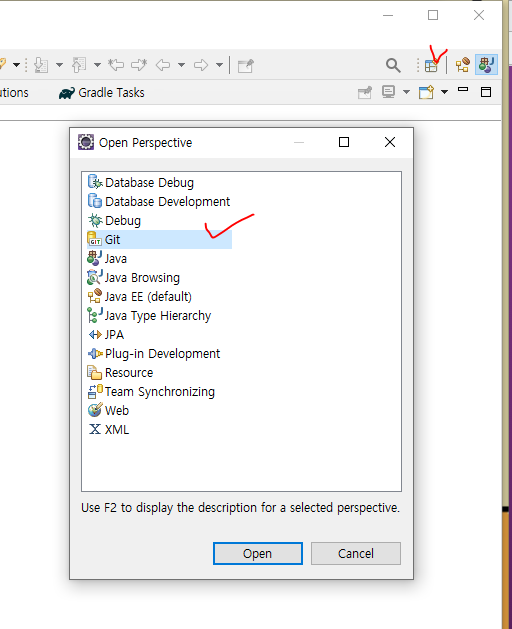Minimize the console view panel
Image resolution: width=512 pixels, height=629 pixels.
coord(463,89)
